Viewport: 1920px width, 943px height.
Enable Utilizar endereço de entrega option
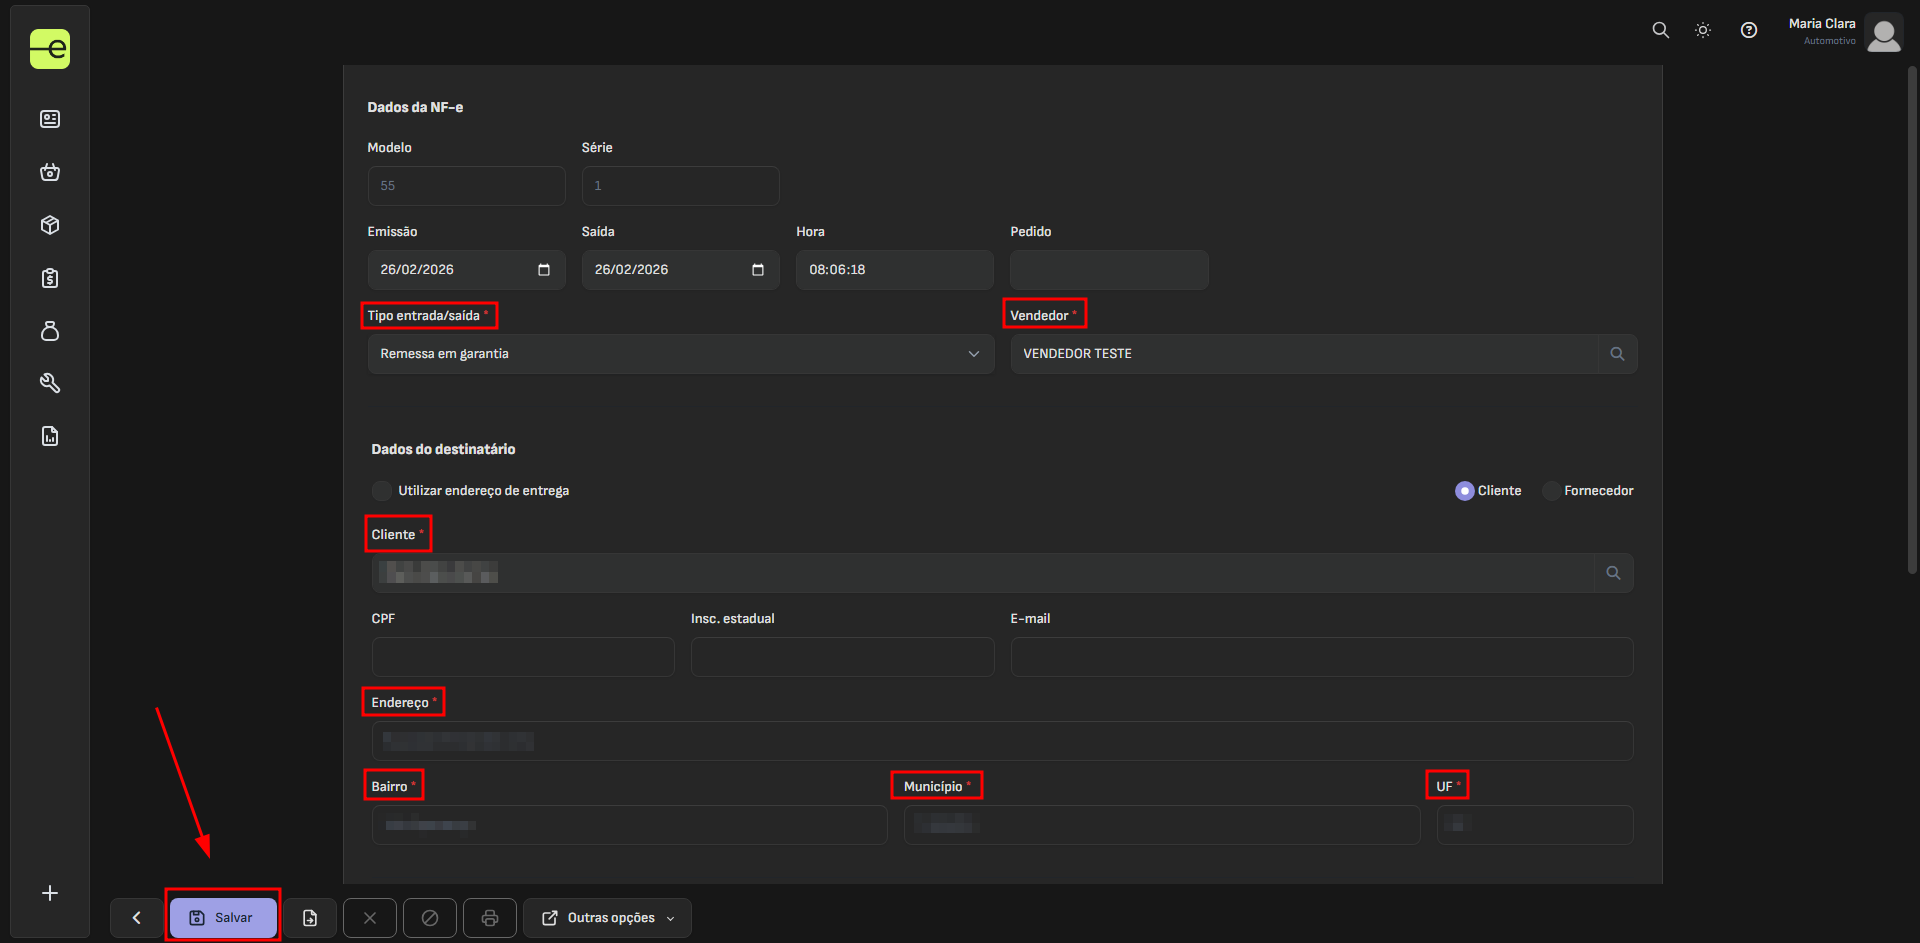click(382, 491)
